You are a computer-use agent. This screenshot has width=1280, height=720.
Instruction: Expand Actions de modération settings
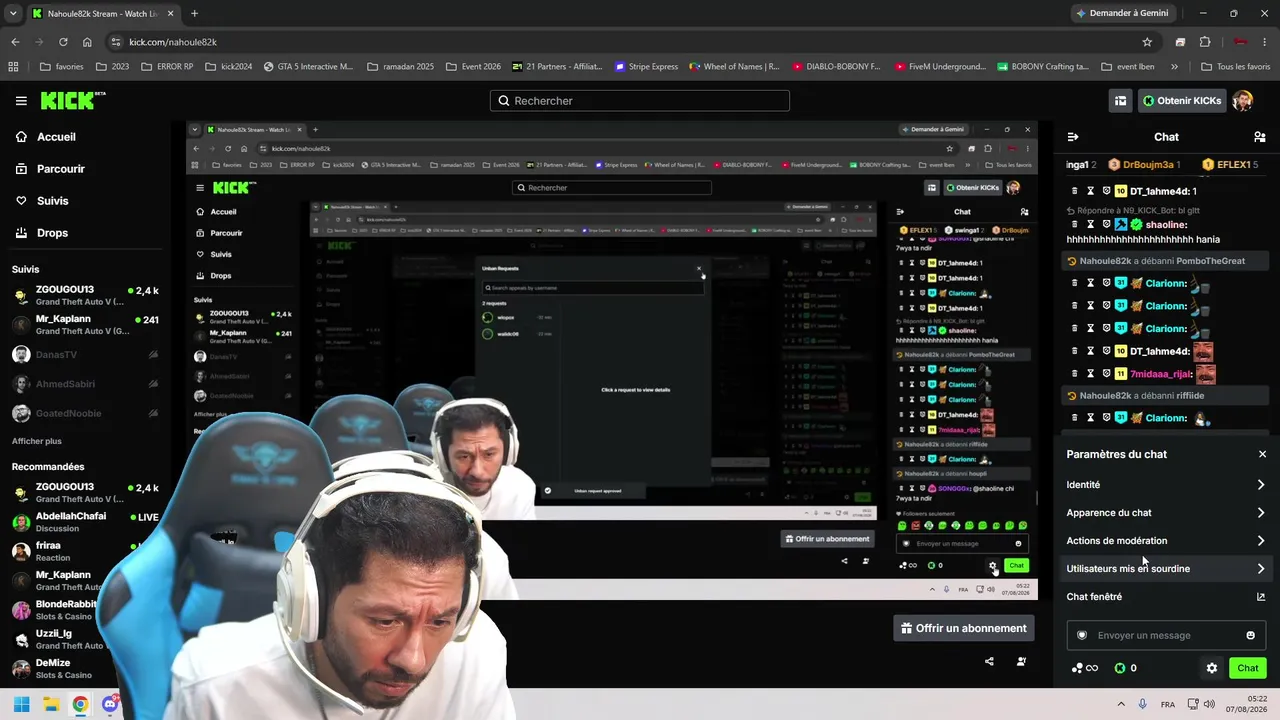pos(1166,541)
